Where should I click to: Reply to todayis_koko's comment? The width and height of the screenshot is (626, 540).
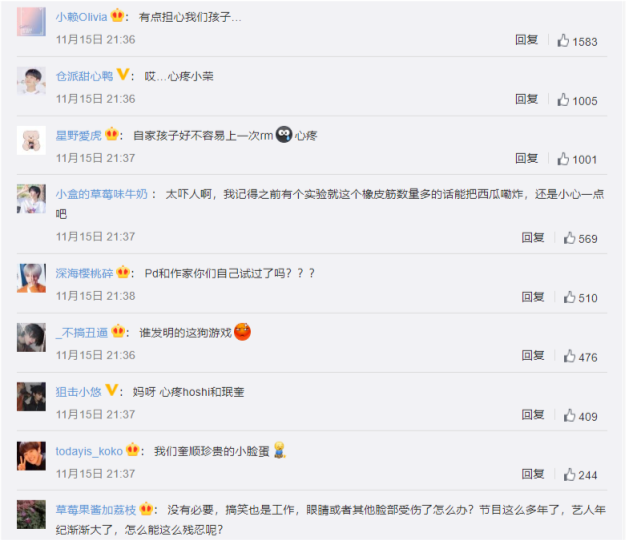[533, 474]
